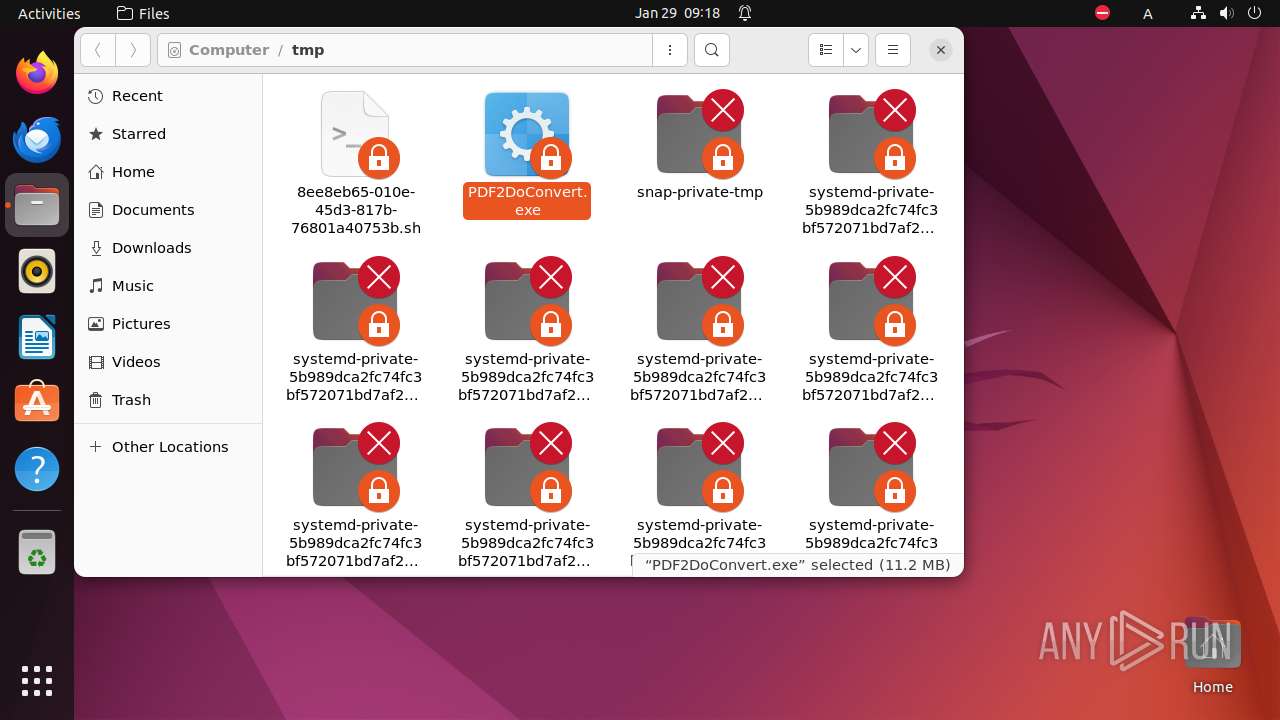Launch Thunderbird Mail from the dock
This screenshot has width=1280, height=720.
[x=37, y=139]
